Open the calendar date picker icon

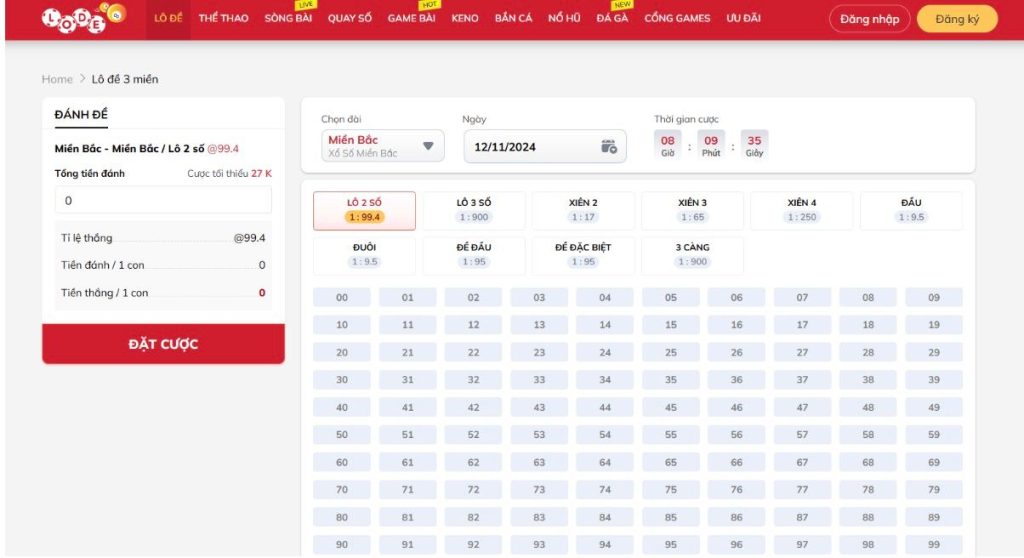pos(609,146)
